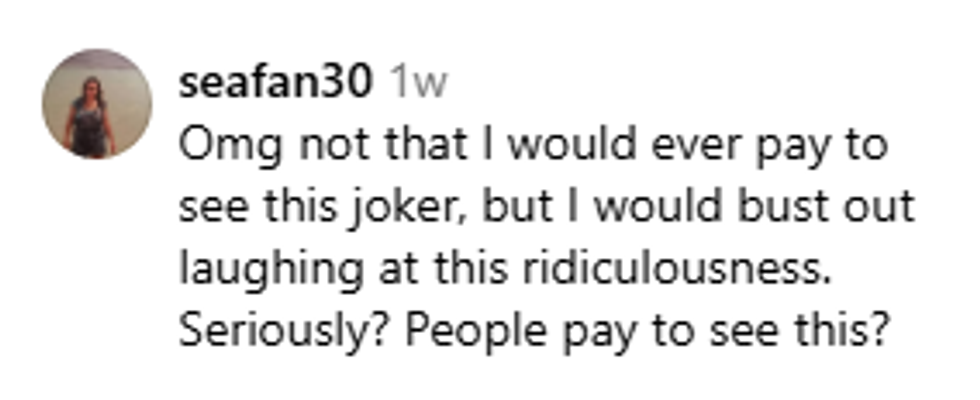Viewport: 980px width, 400px height.
Task: Click the word "joker" in comment
Action: click(x=392, y=209)
